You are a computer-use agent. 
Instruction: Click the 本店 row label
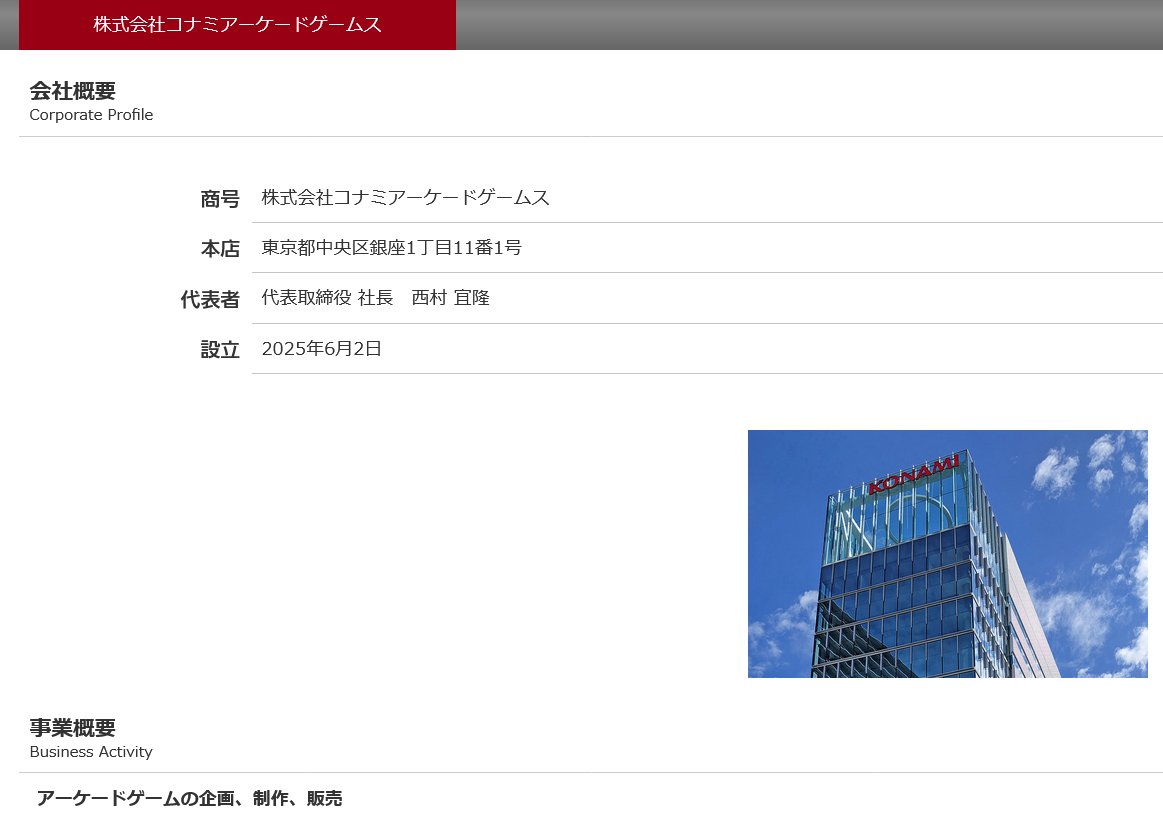[x=220, y=248]
